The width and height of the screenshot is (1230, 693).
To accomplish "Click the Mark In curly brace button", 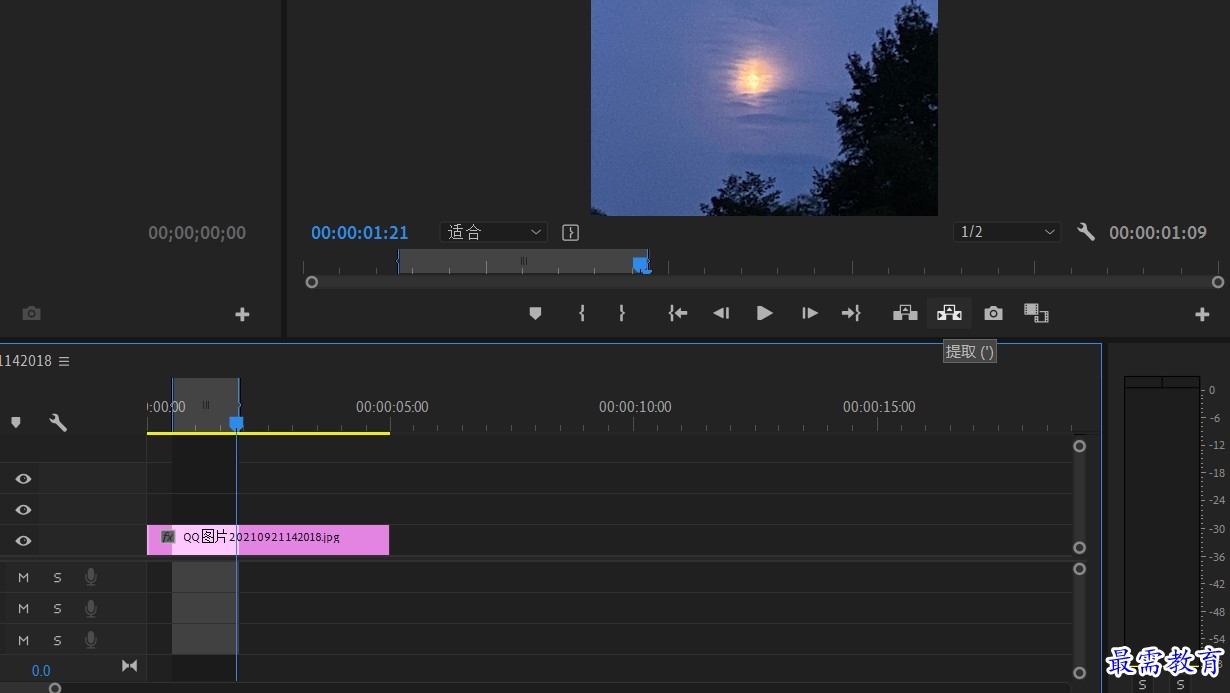I will (x=581, y=314).
